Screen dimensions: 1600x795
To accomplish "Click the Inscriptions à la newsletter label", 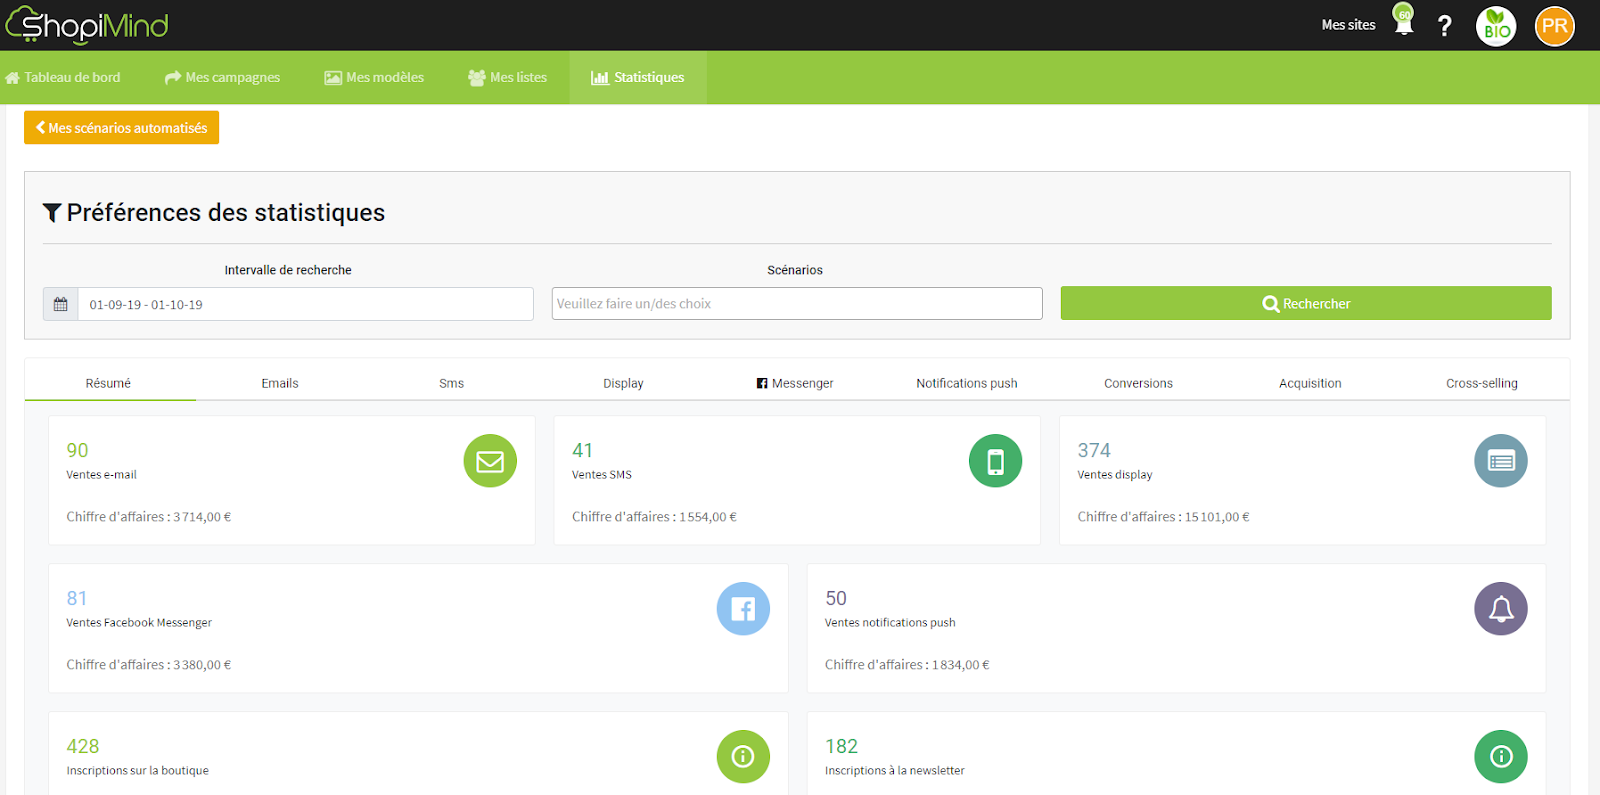I will [895, 771].
